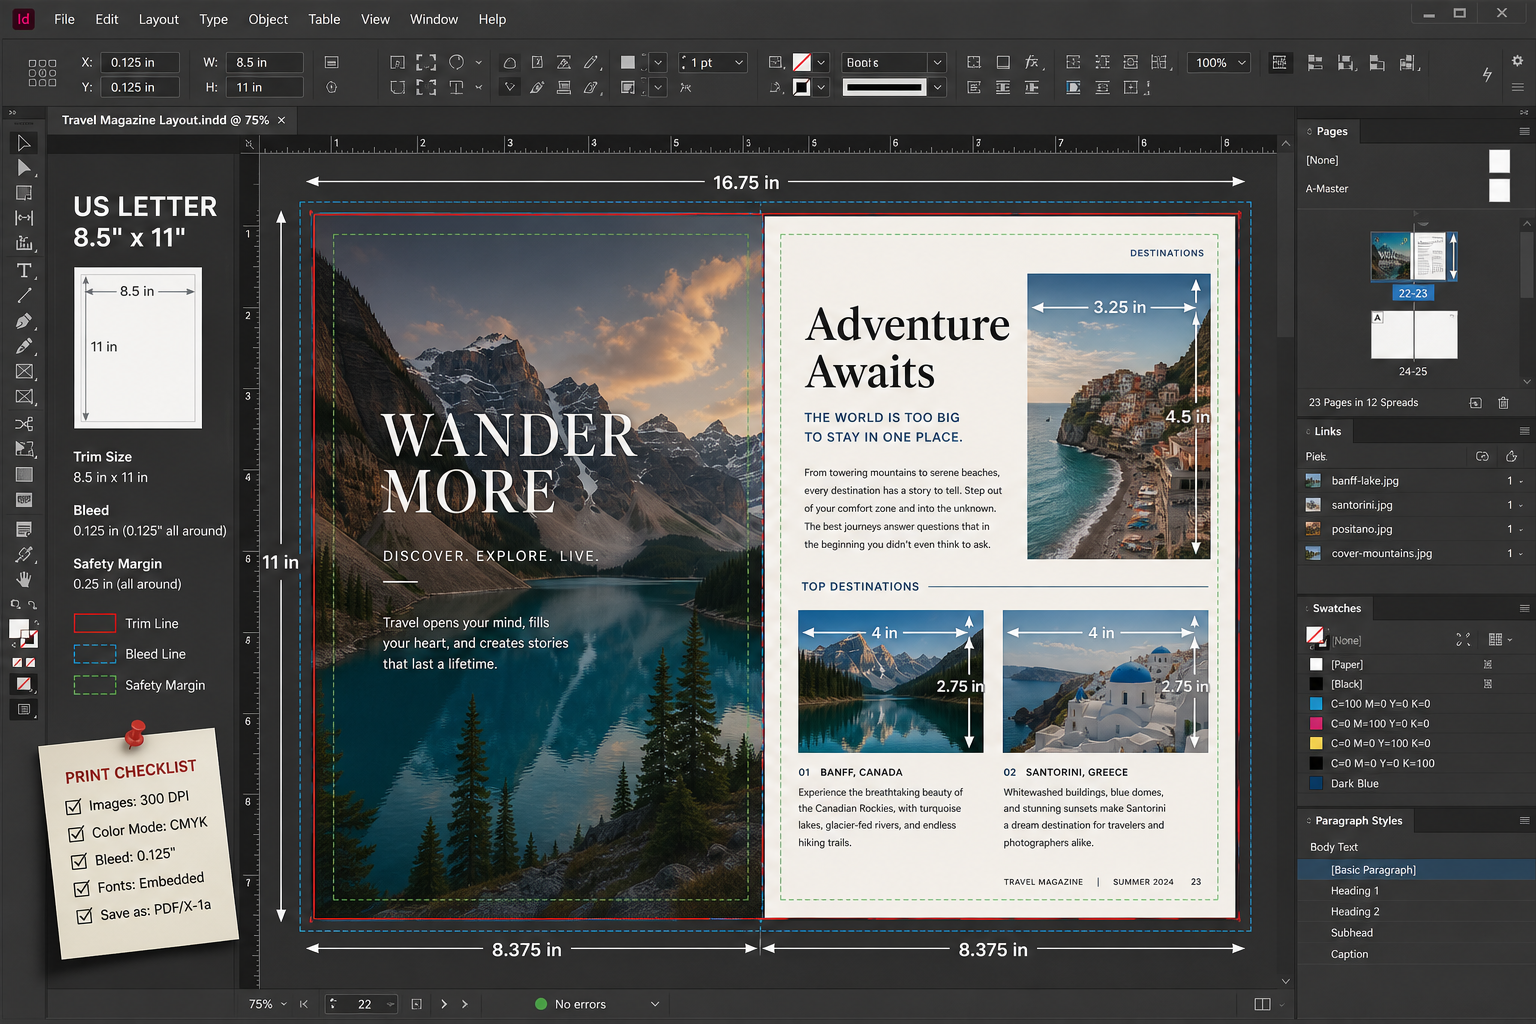Open the Layout menu

(159, 19)
